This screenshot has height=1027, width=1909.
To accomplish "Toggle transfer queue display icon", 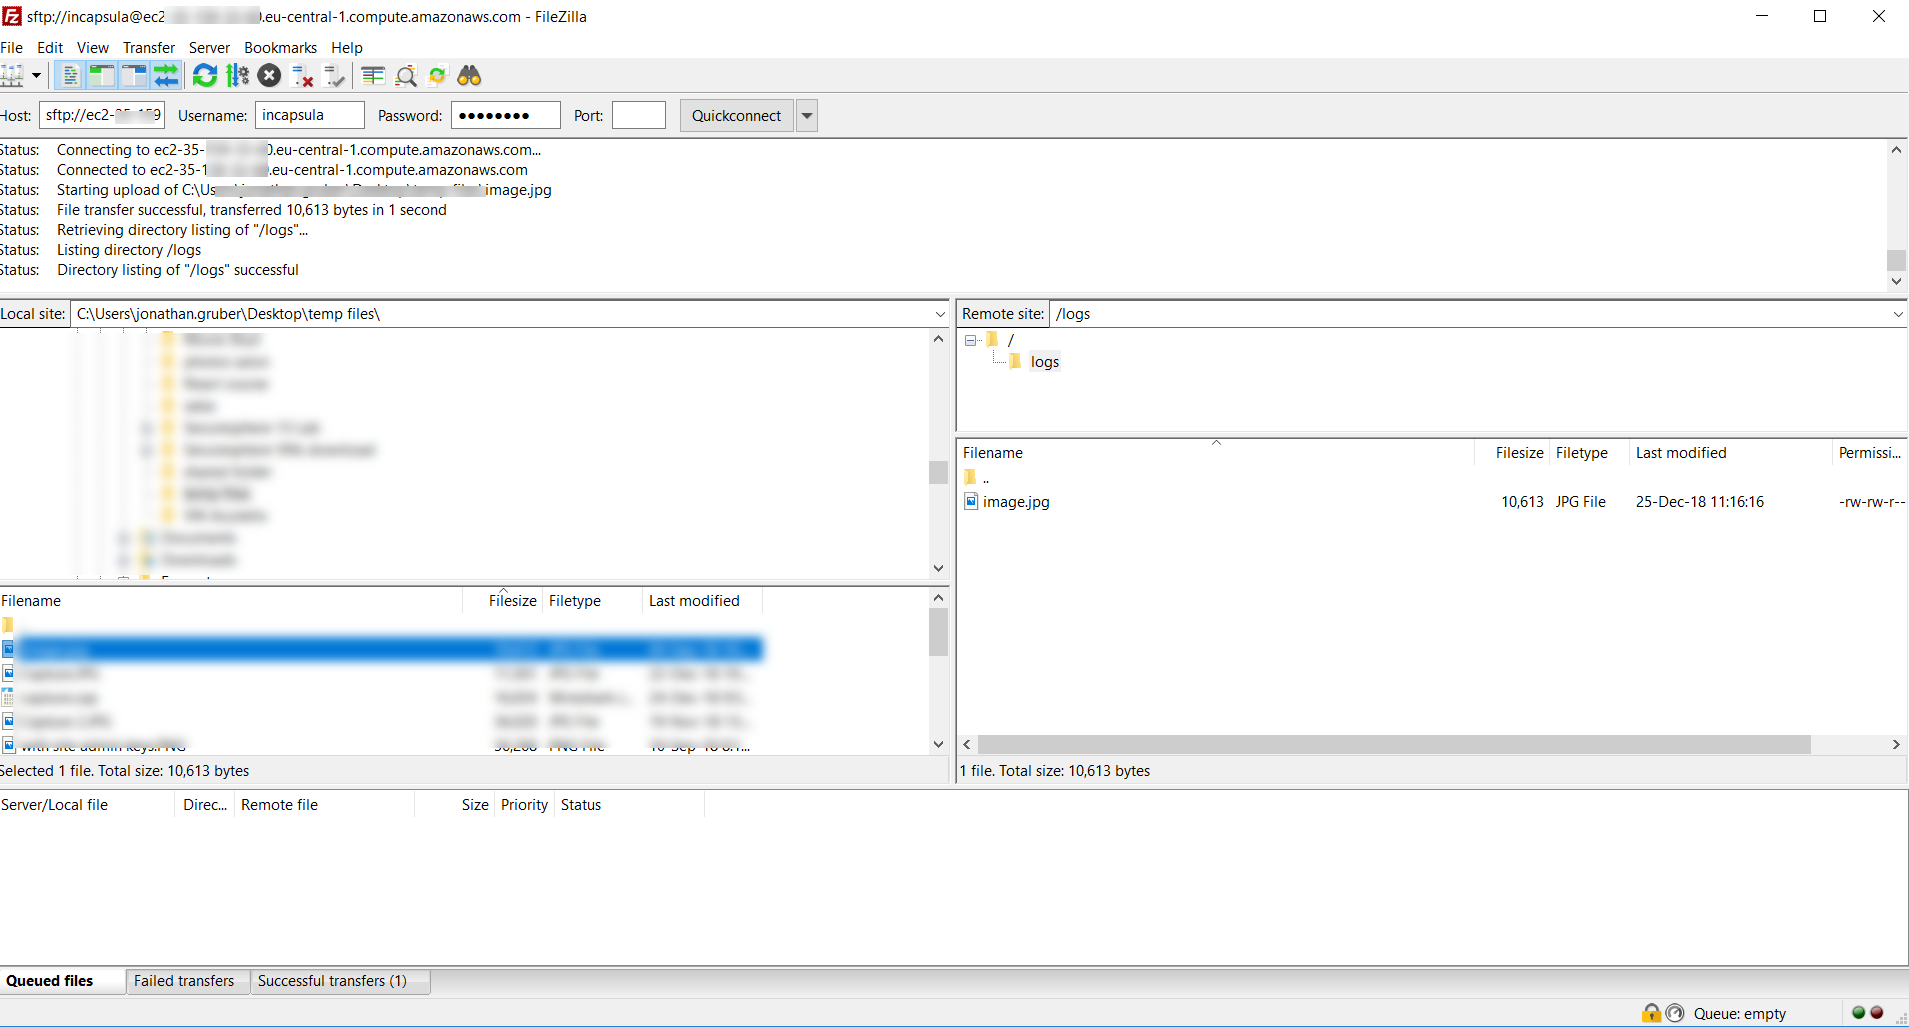I will (166, 76).
